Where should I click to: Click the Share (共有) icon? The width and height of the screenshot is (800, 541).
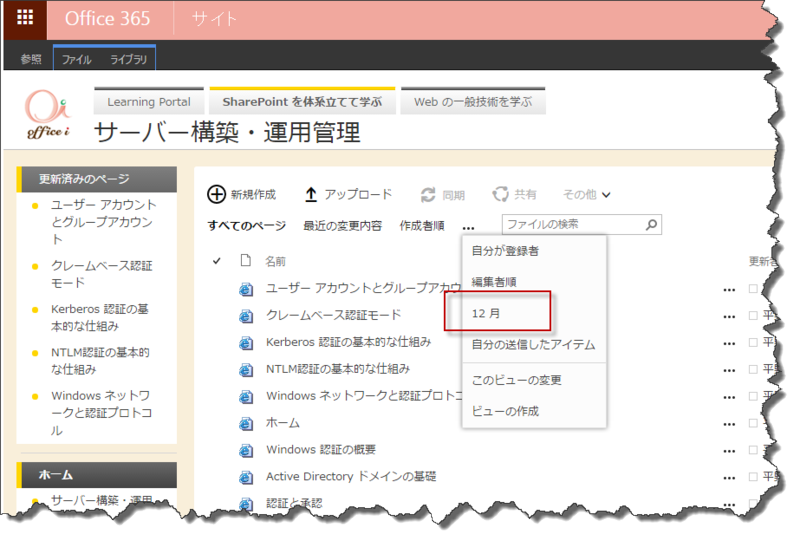501,194
